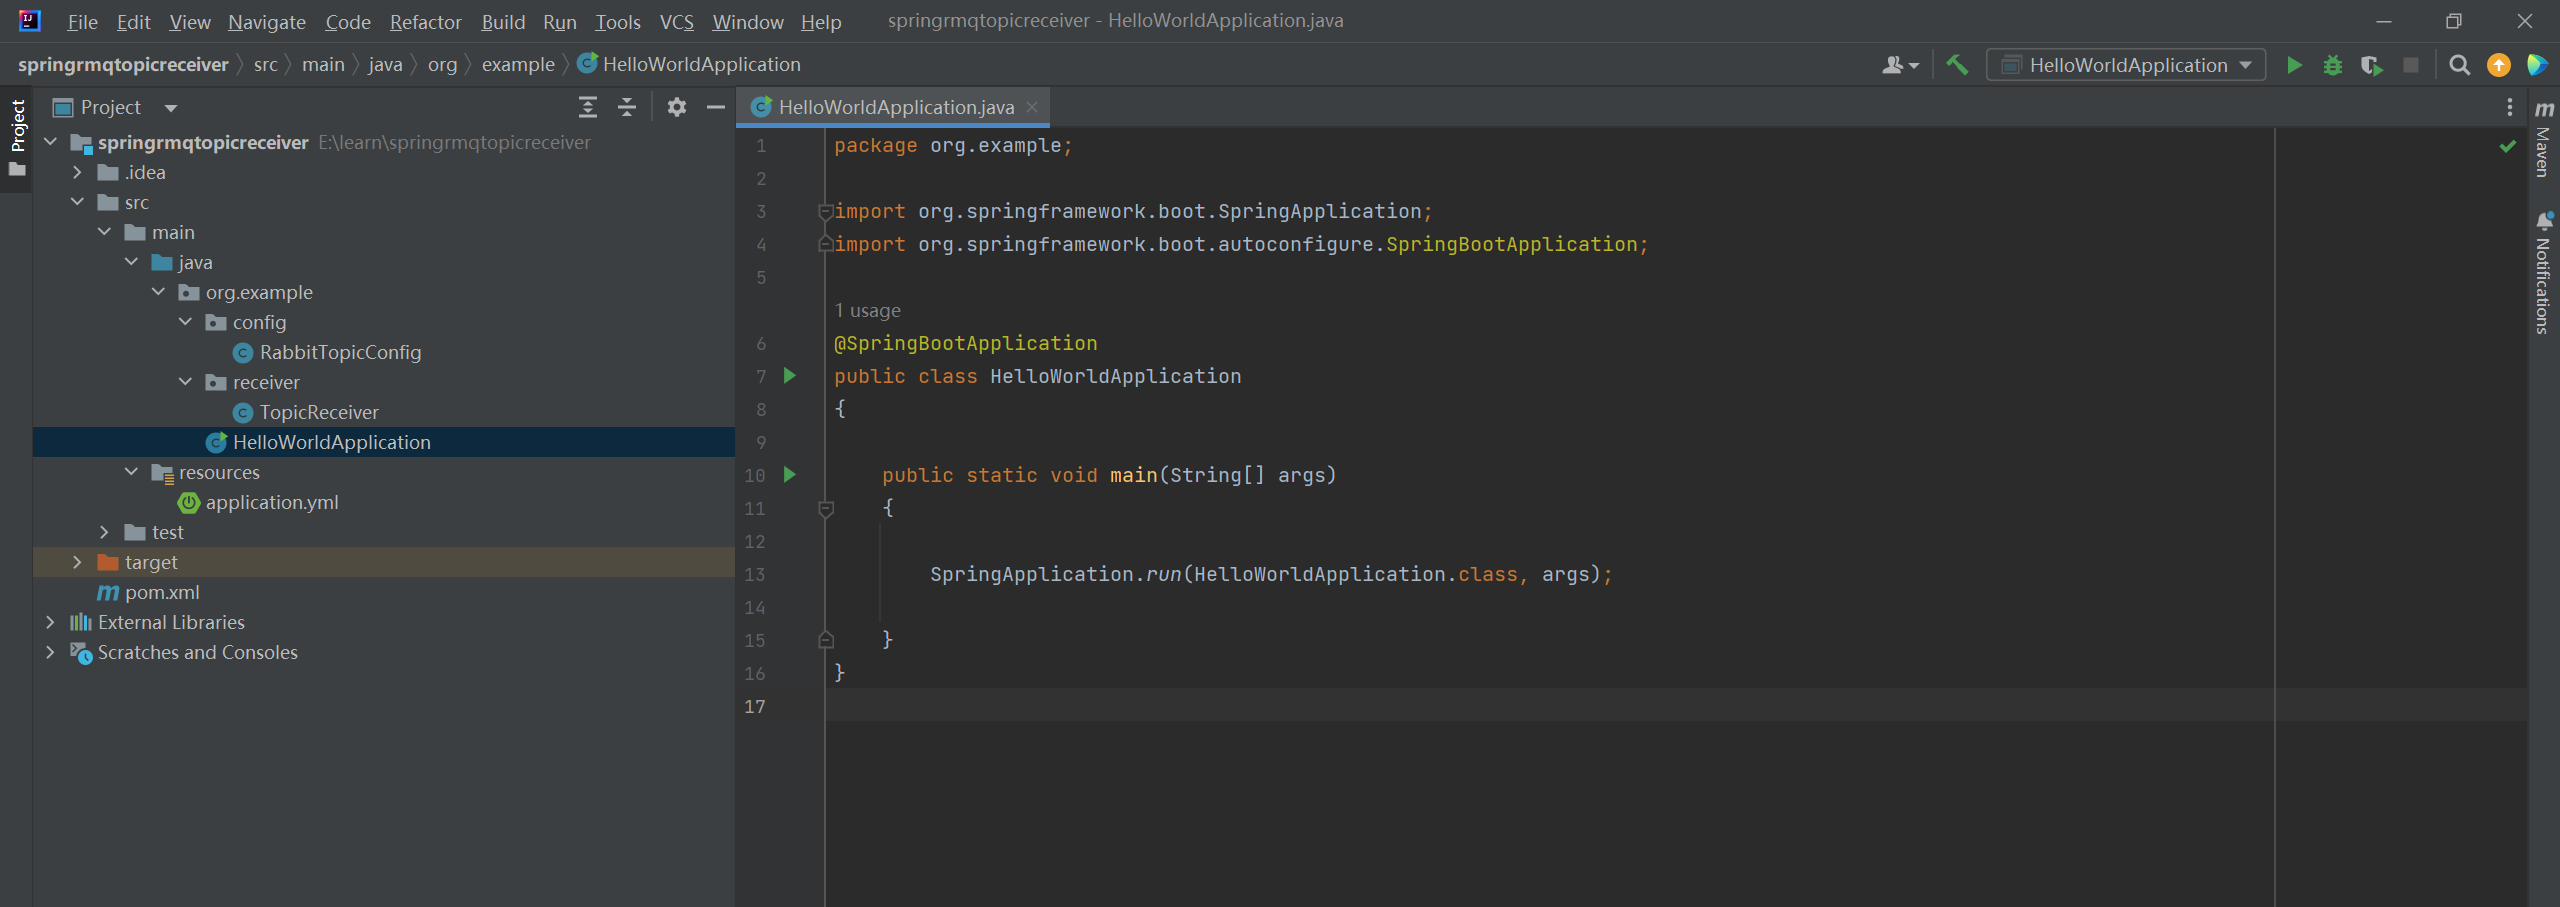The width and height of the screenshot is (2560, 907).
Task: Collapse the receiver package
Action: 186,382
